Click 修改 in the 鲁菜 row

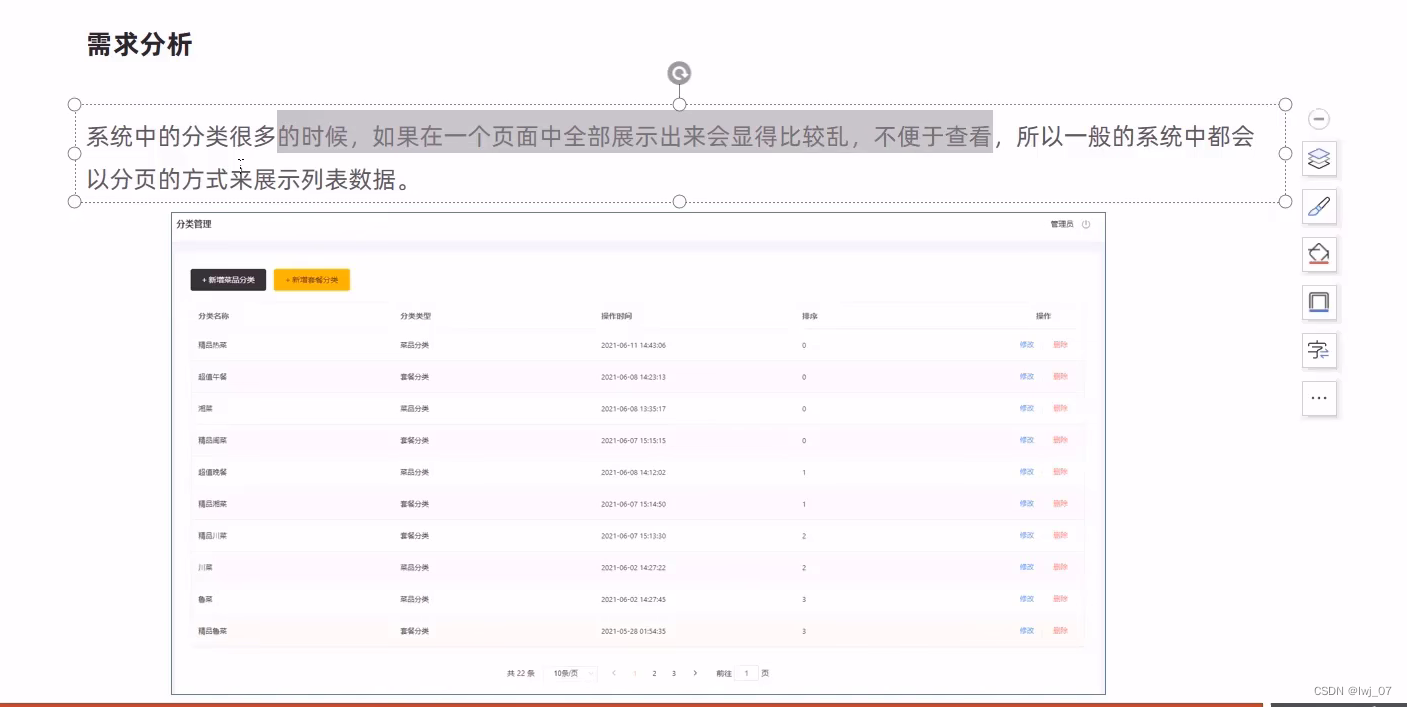coord(1027,599)
